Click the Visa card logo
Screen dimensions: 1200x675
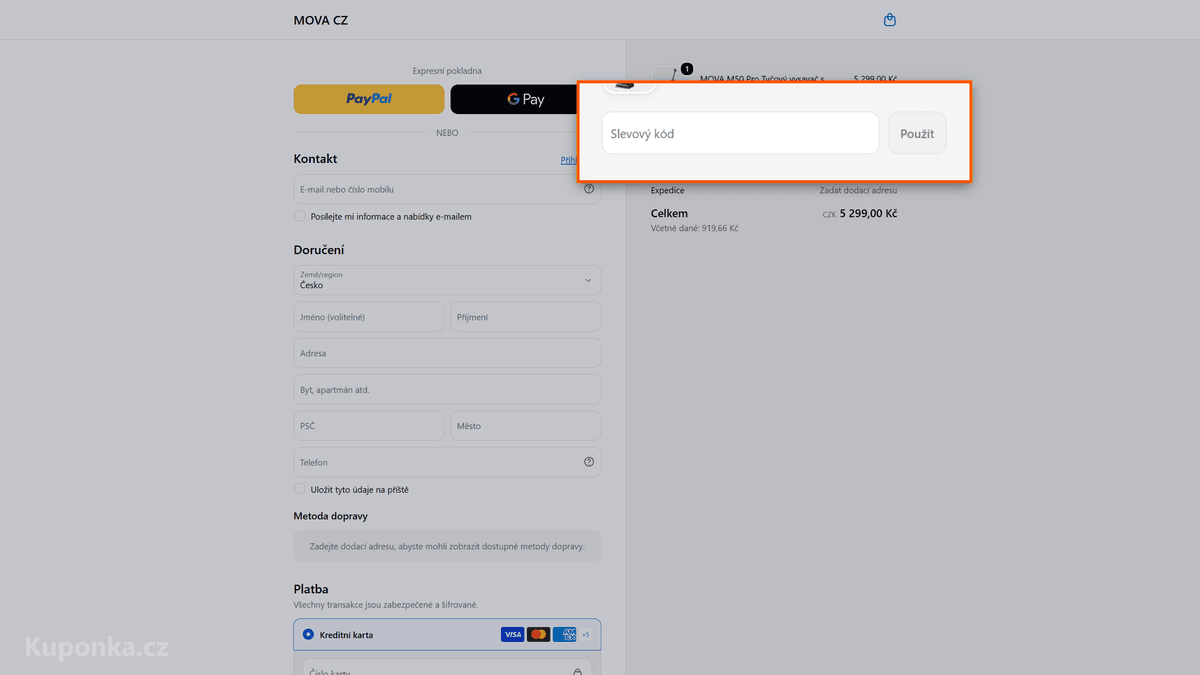pyautogui.click(x=512, y=634)
